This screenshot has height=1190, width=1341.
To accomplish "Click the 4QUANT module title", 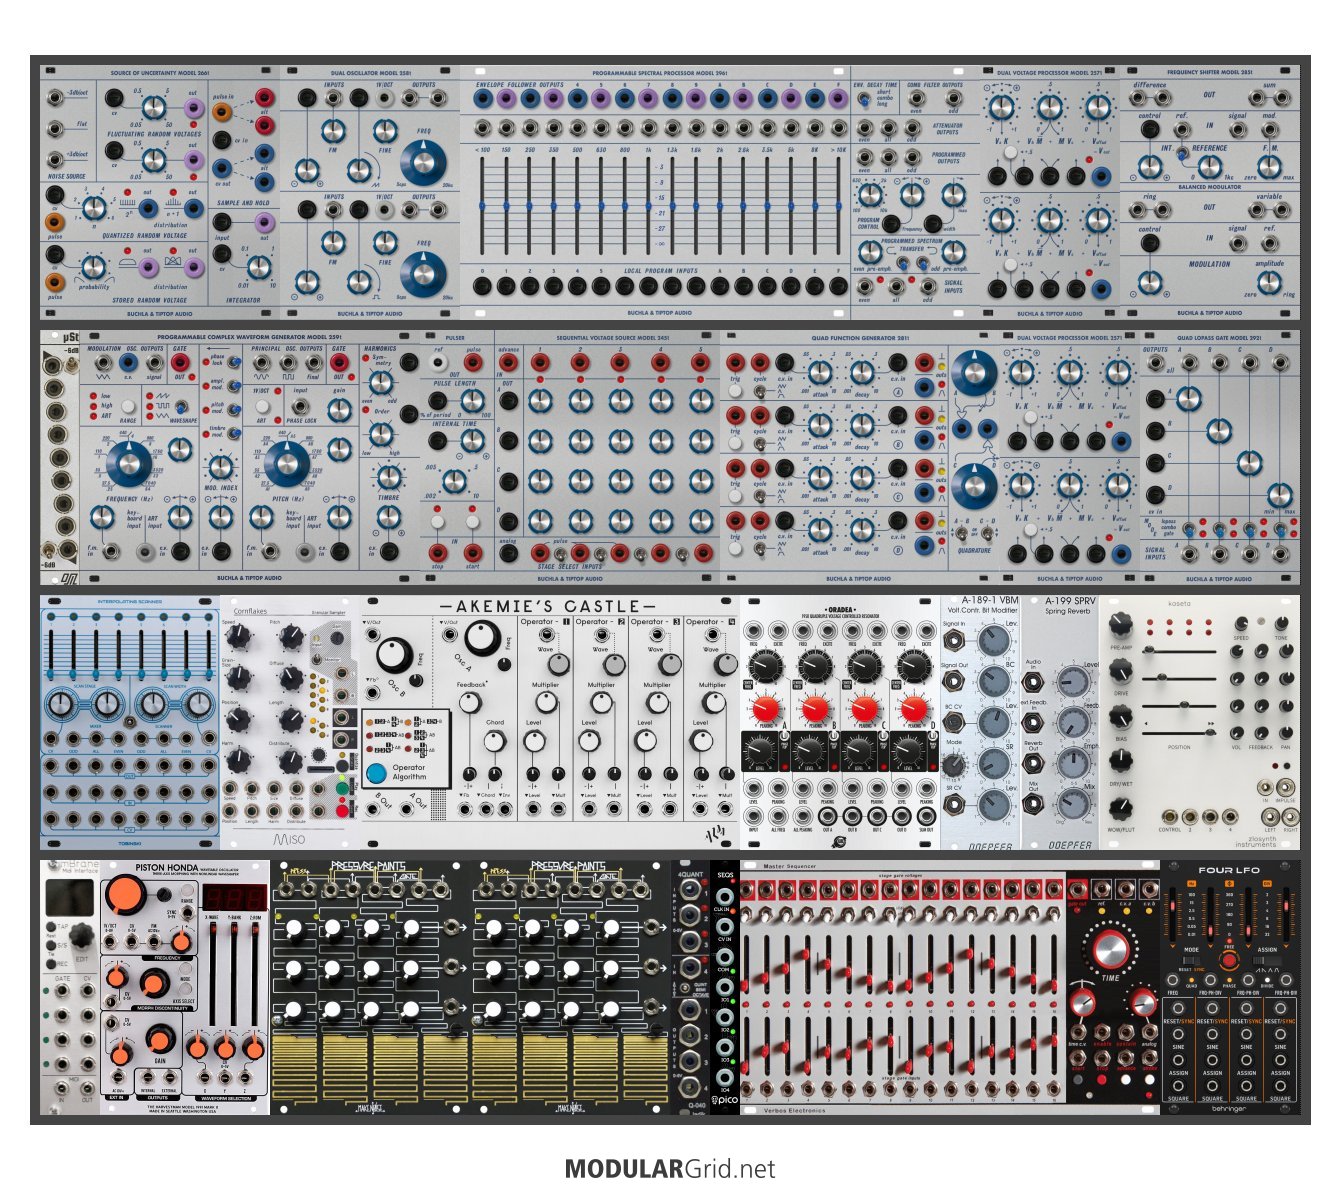I will tap(690, 873).
